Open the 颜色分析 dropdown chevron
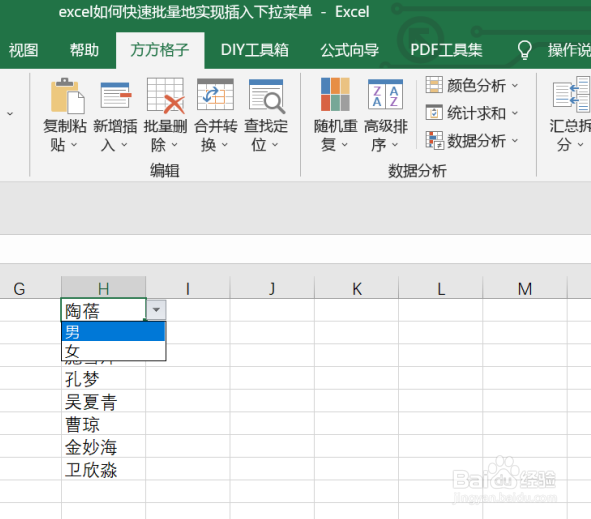 point(515,86)
